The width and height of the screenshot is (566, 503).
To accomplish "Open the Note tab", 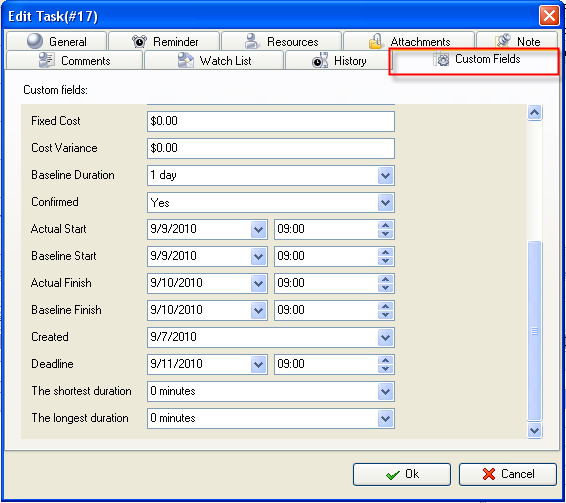I will 517,41.
